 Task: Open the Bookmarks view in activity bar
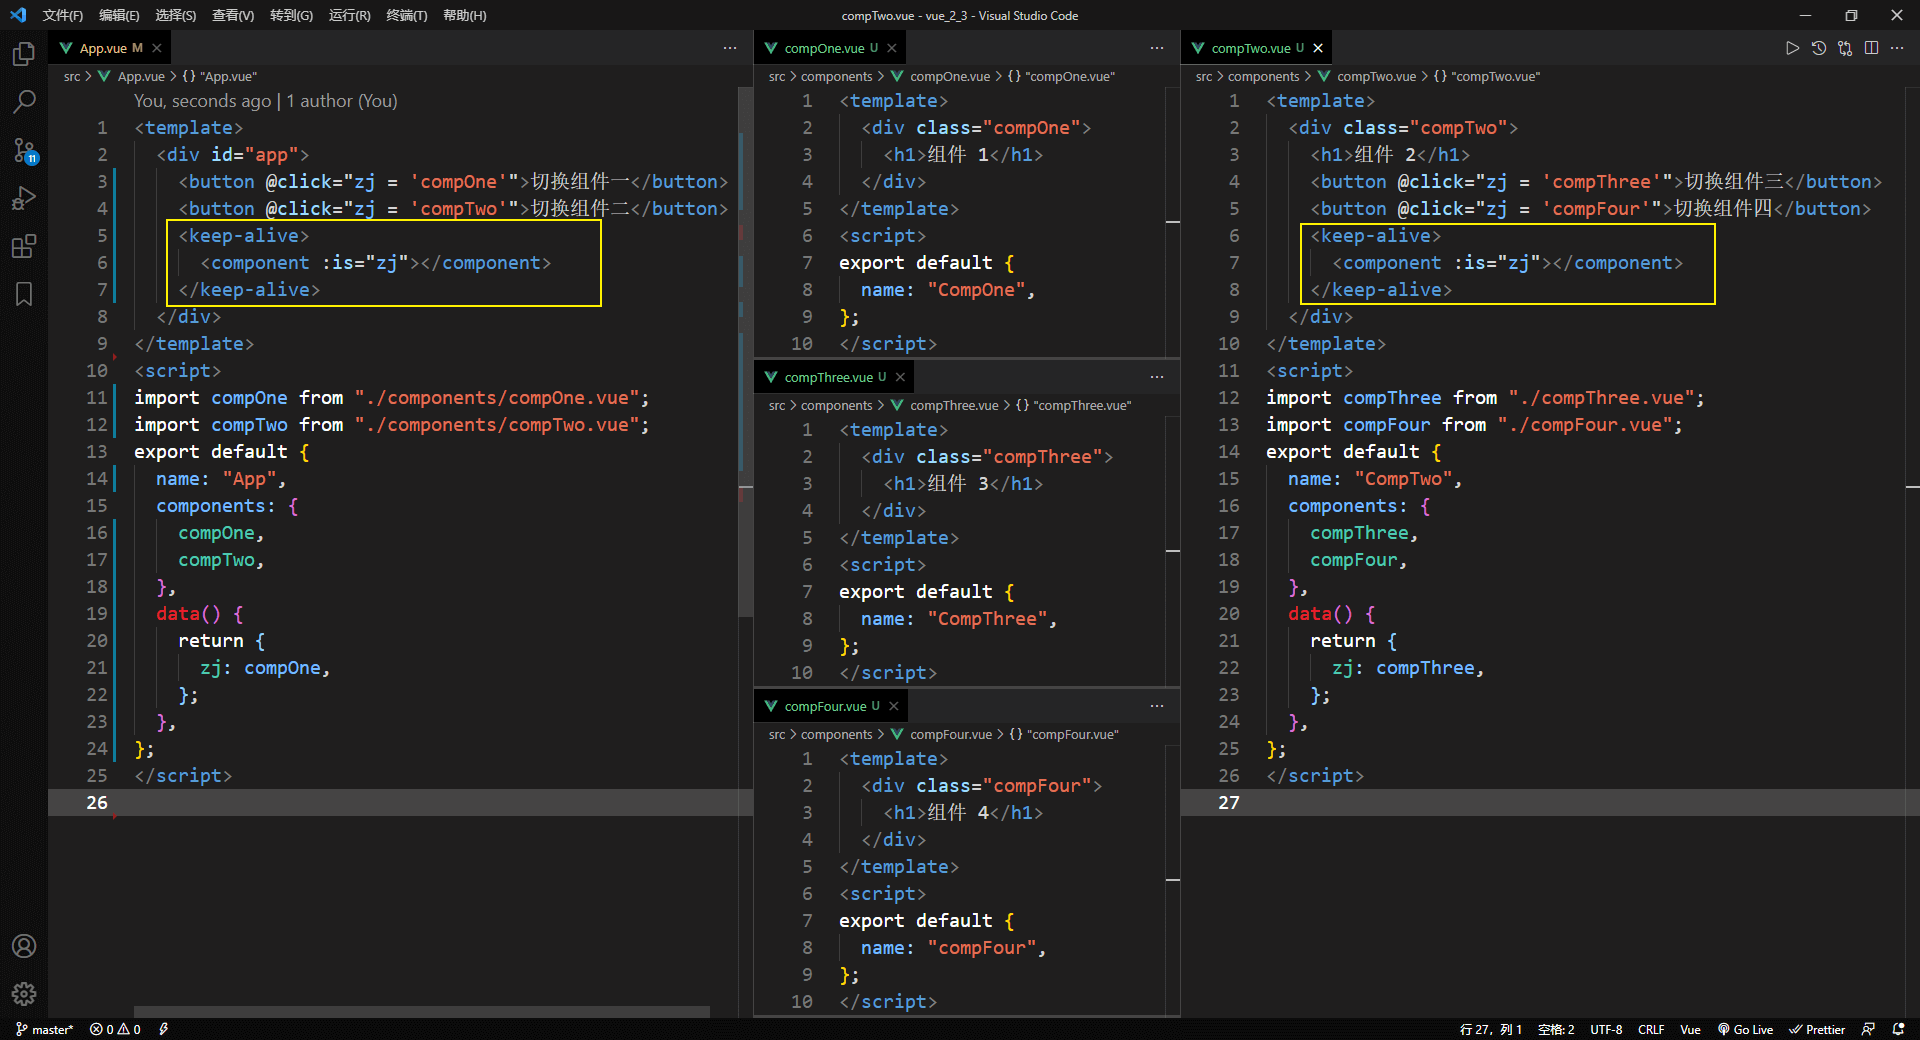[24, 294]
